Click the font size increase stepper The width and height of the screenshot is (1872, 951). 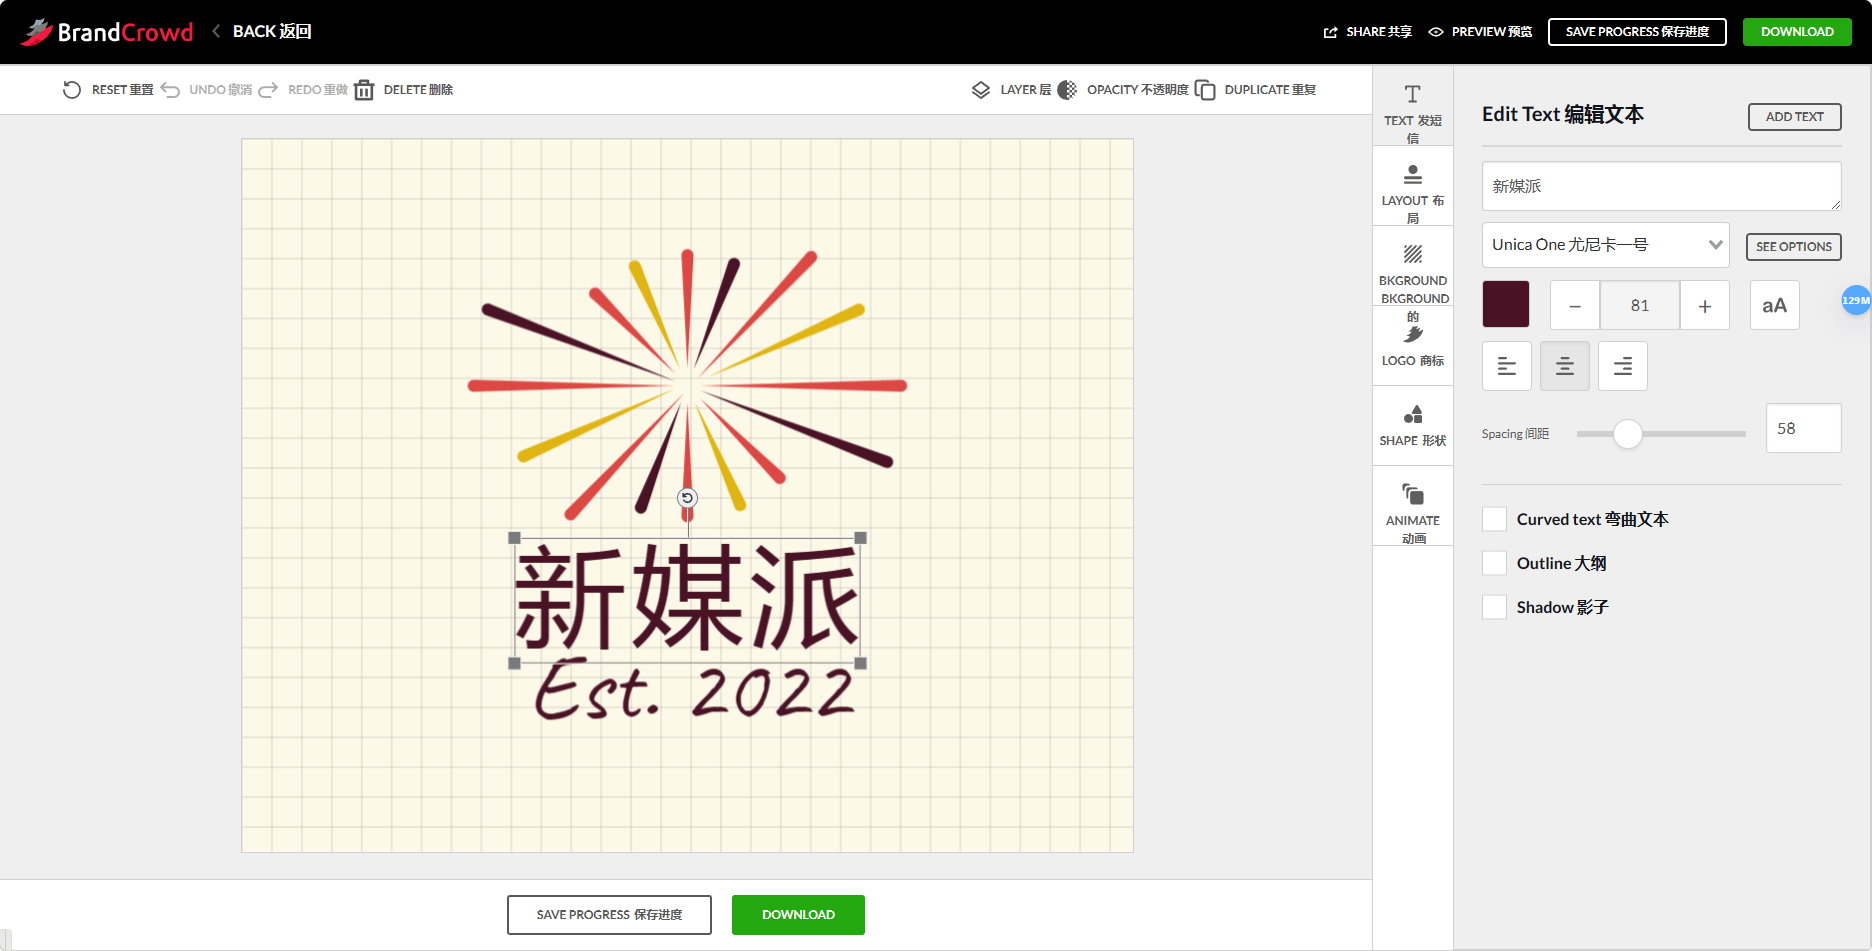coord(1704,305)
